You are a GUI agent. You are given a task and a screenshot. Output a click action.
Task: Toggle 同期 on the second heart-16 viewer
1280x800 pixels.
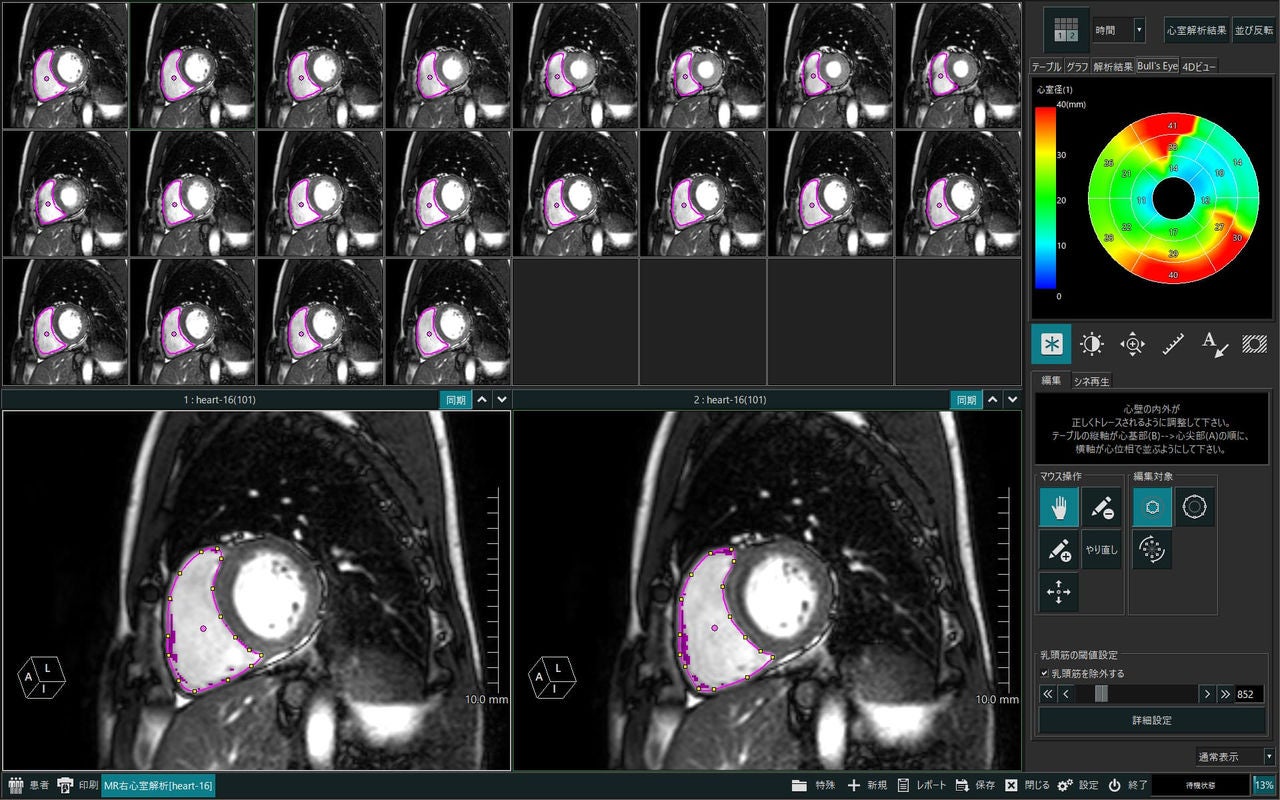coord(966,400)
